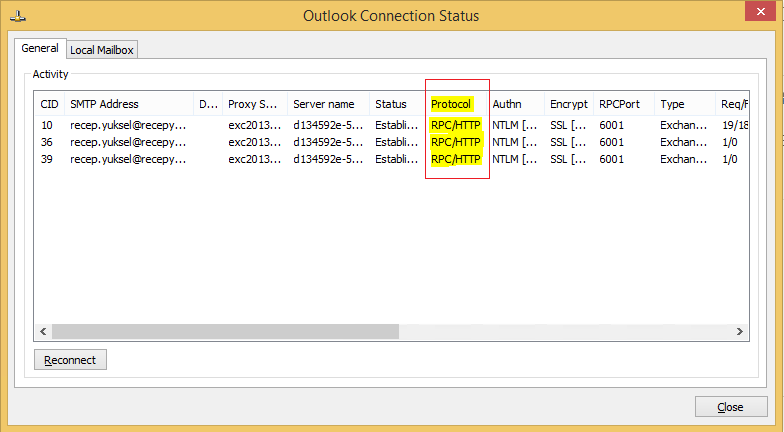
Task: Select Exchan... type in CID 36 row
Action: tap(684, 142)
